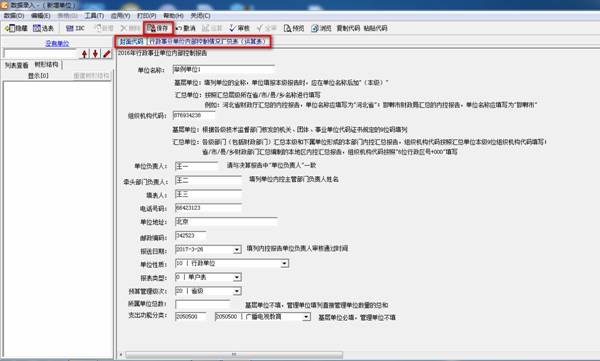Open the 工具(T) menu
The width and height of the screenshot is (600, 361).
click(94, 16)
